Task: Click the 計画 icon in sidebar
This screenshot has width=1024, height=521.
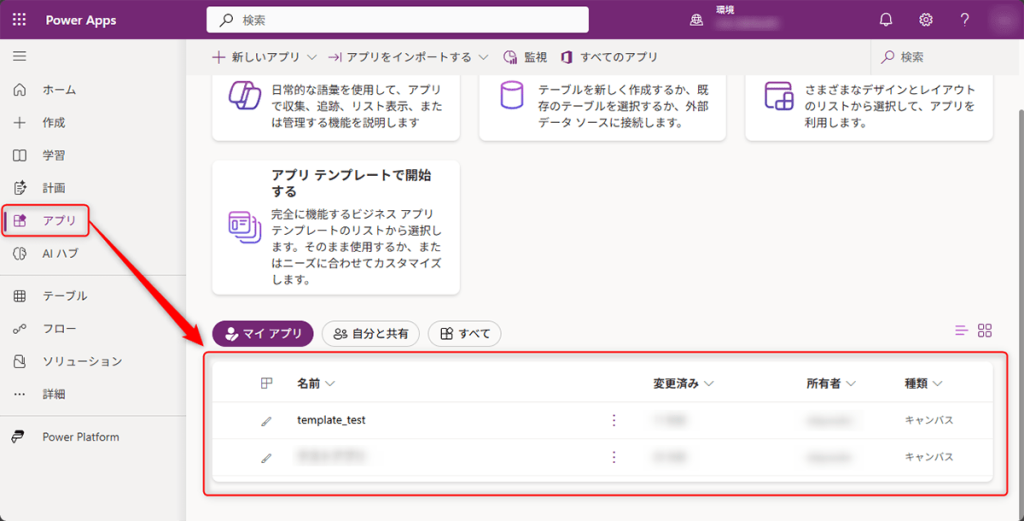Action: 20,188
